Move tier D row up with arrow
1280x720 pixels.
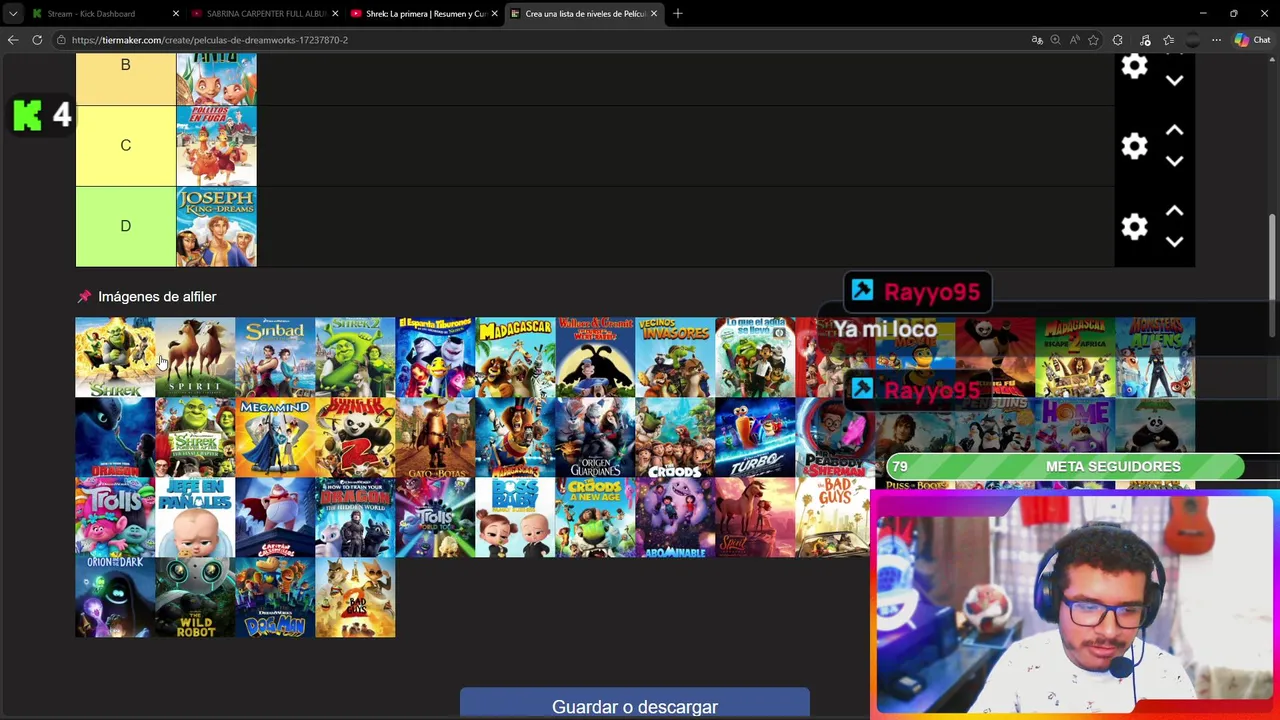pyautogui.click(x=1175, y=211)
